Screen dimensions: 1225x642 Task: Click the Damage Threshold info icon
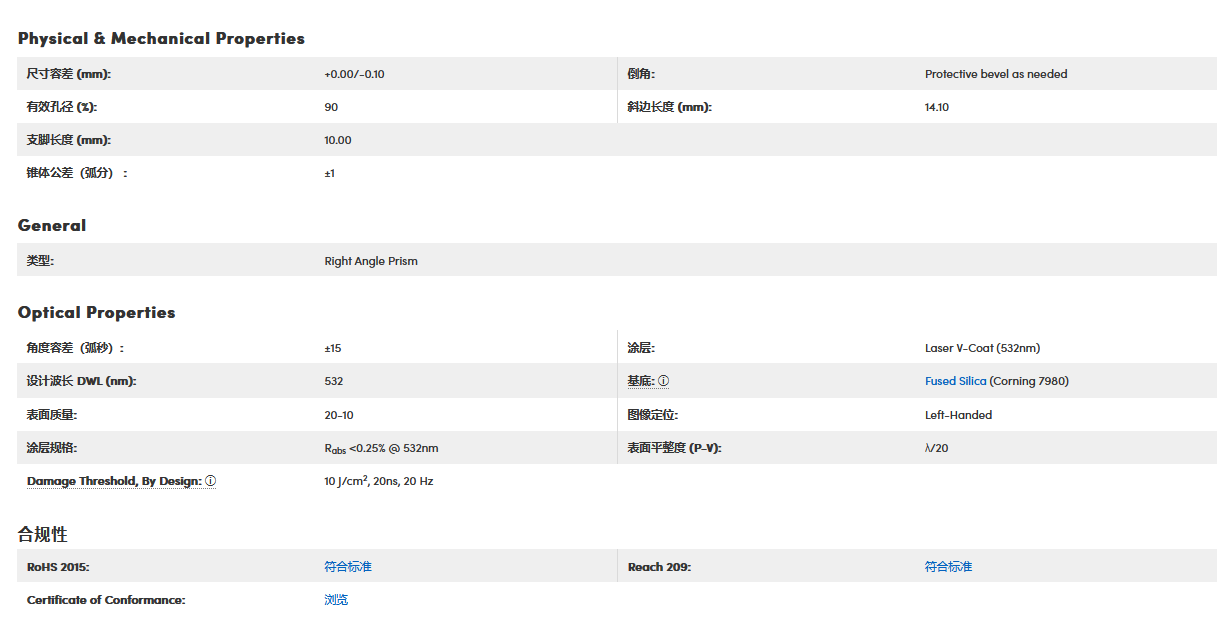click(210, 481)
